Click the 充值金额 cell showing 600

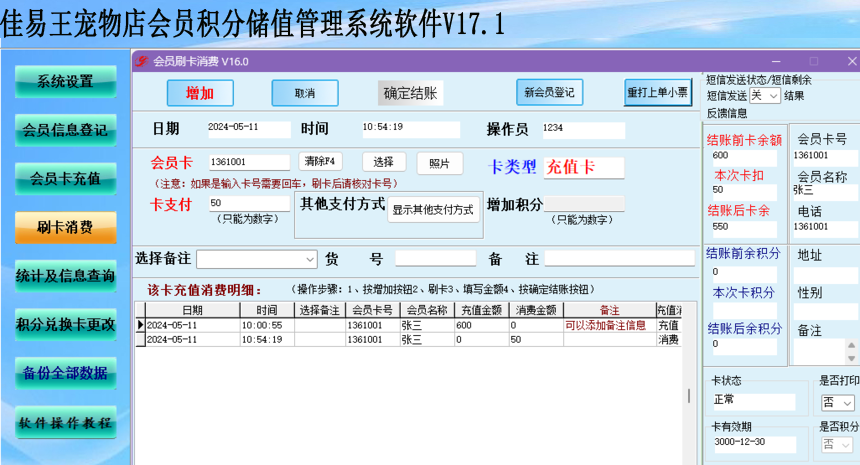click(x=482, y=325)
